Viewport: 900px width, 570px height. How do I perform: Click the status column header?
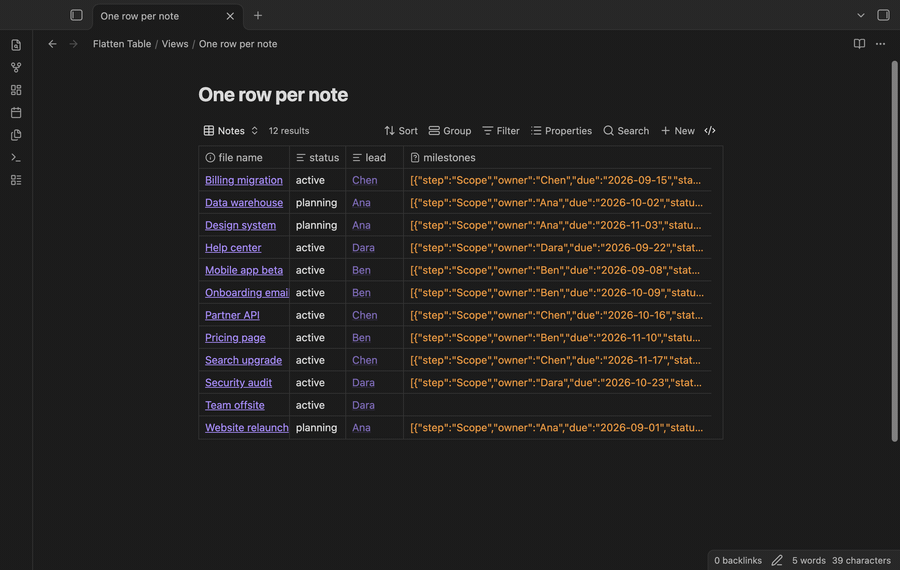pos(317,157)
